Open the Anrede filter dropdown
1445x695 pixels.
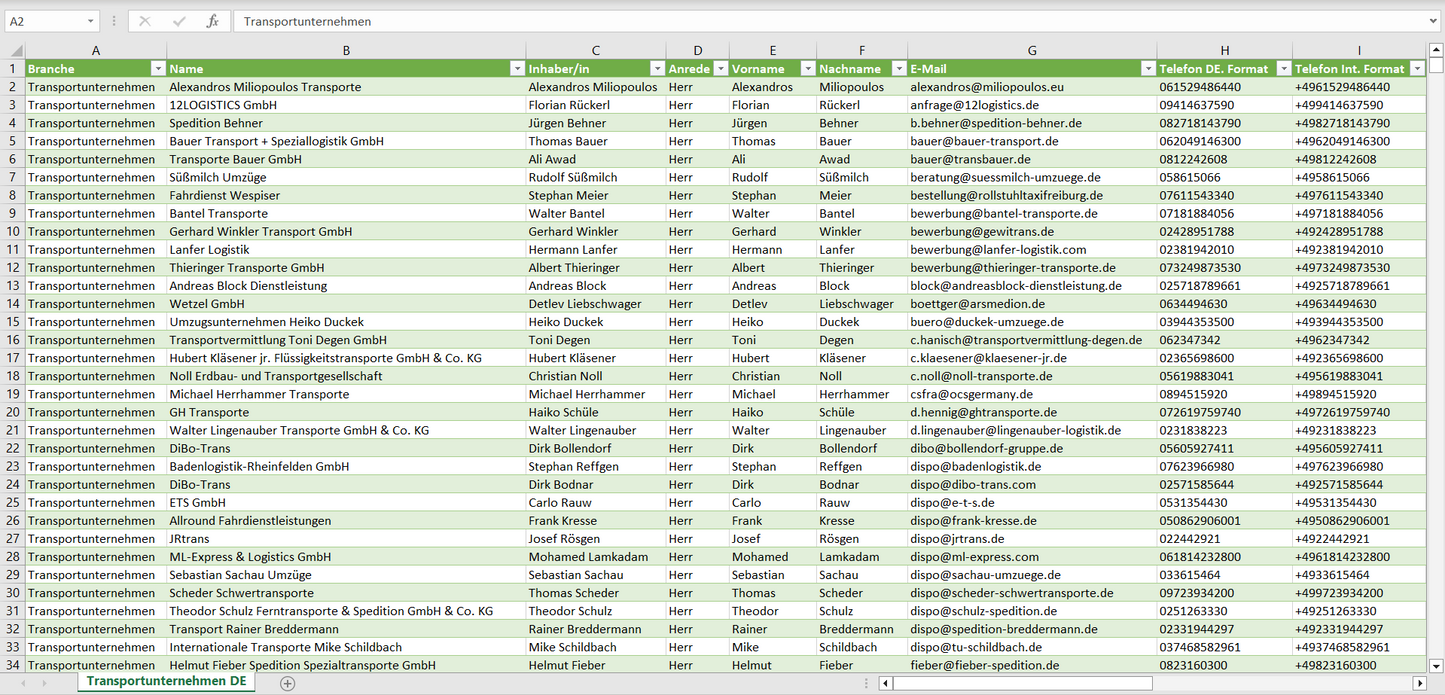coord(719,69)
